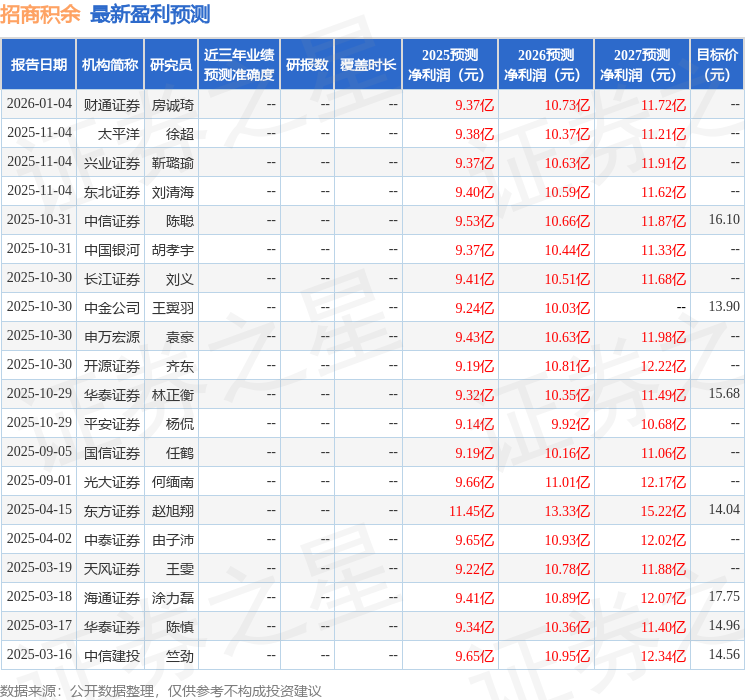Click the 11.45亿 profit forecast value

pyautogui.click(x=472, y=511)
